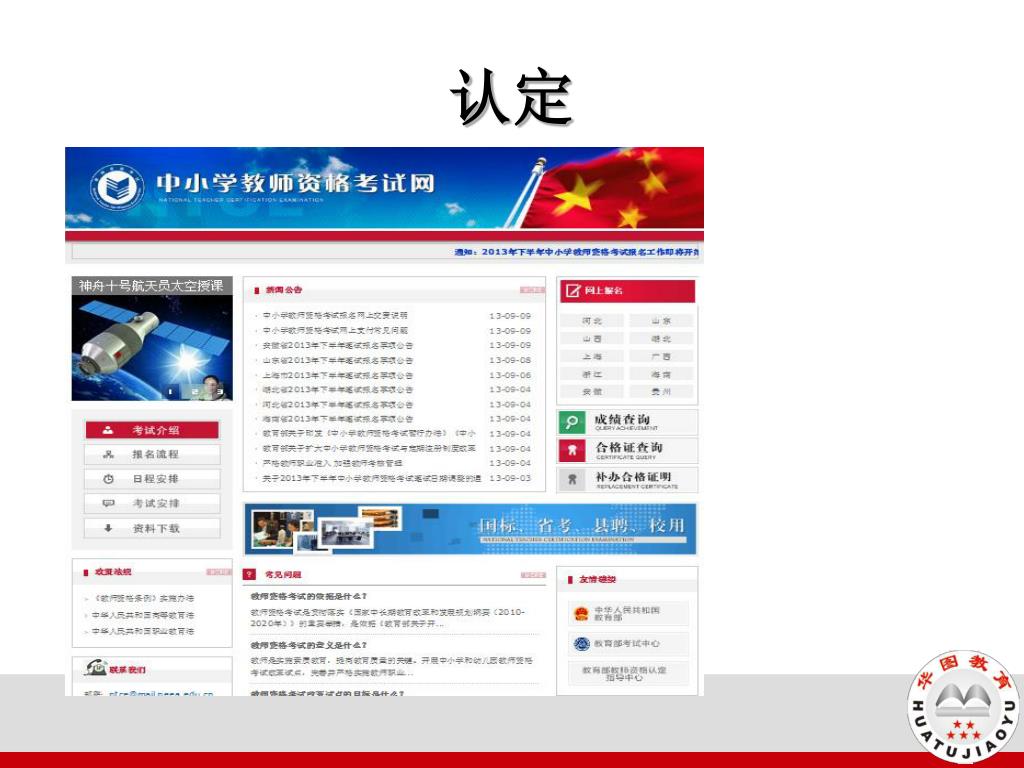Open news 湖北省2013年下半年笔试报名事项公告
Image resolution: width=1024 pixels, height=768 pixels.
point(338,389)
